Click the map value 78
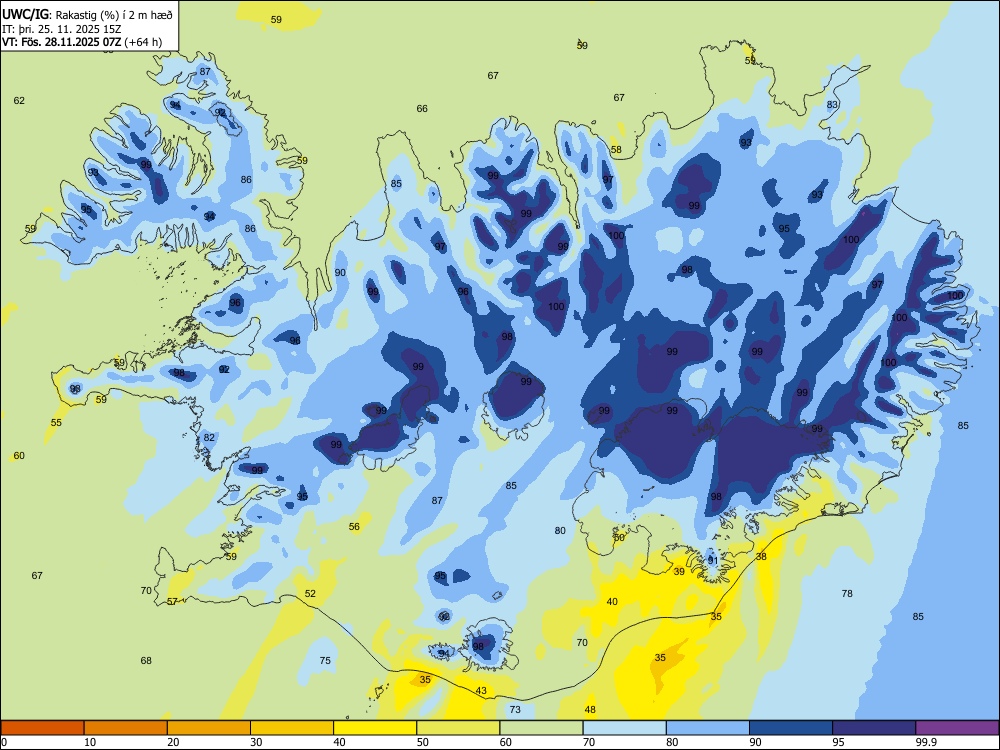Image resolution: width=1000 pixels, height=750 pixels. [x=847, y=593]
